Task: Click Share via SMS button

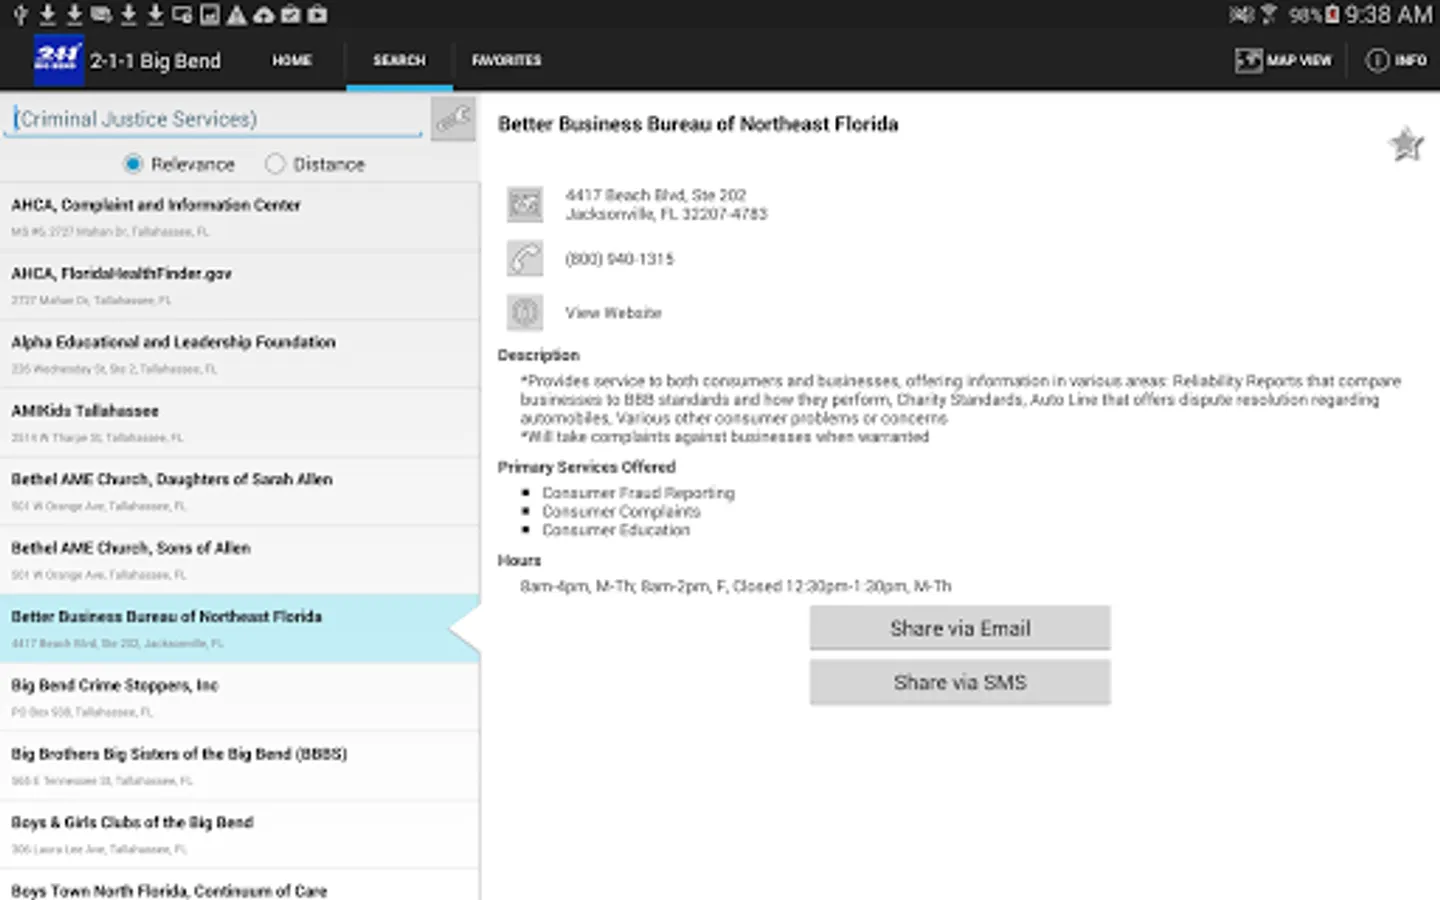Action: (960, 682)
